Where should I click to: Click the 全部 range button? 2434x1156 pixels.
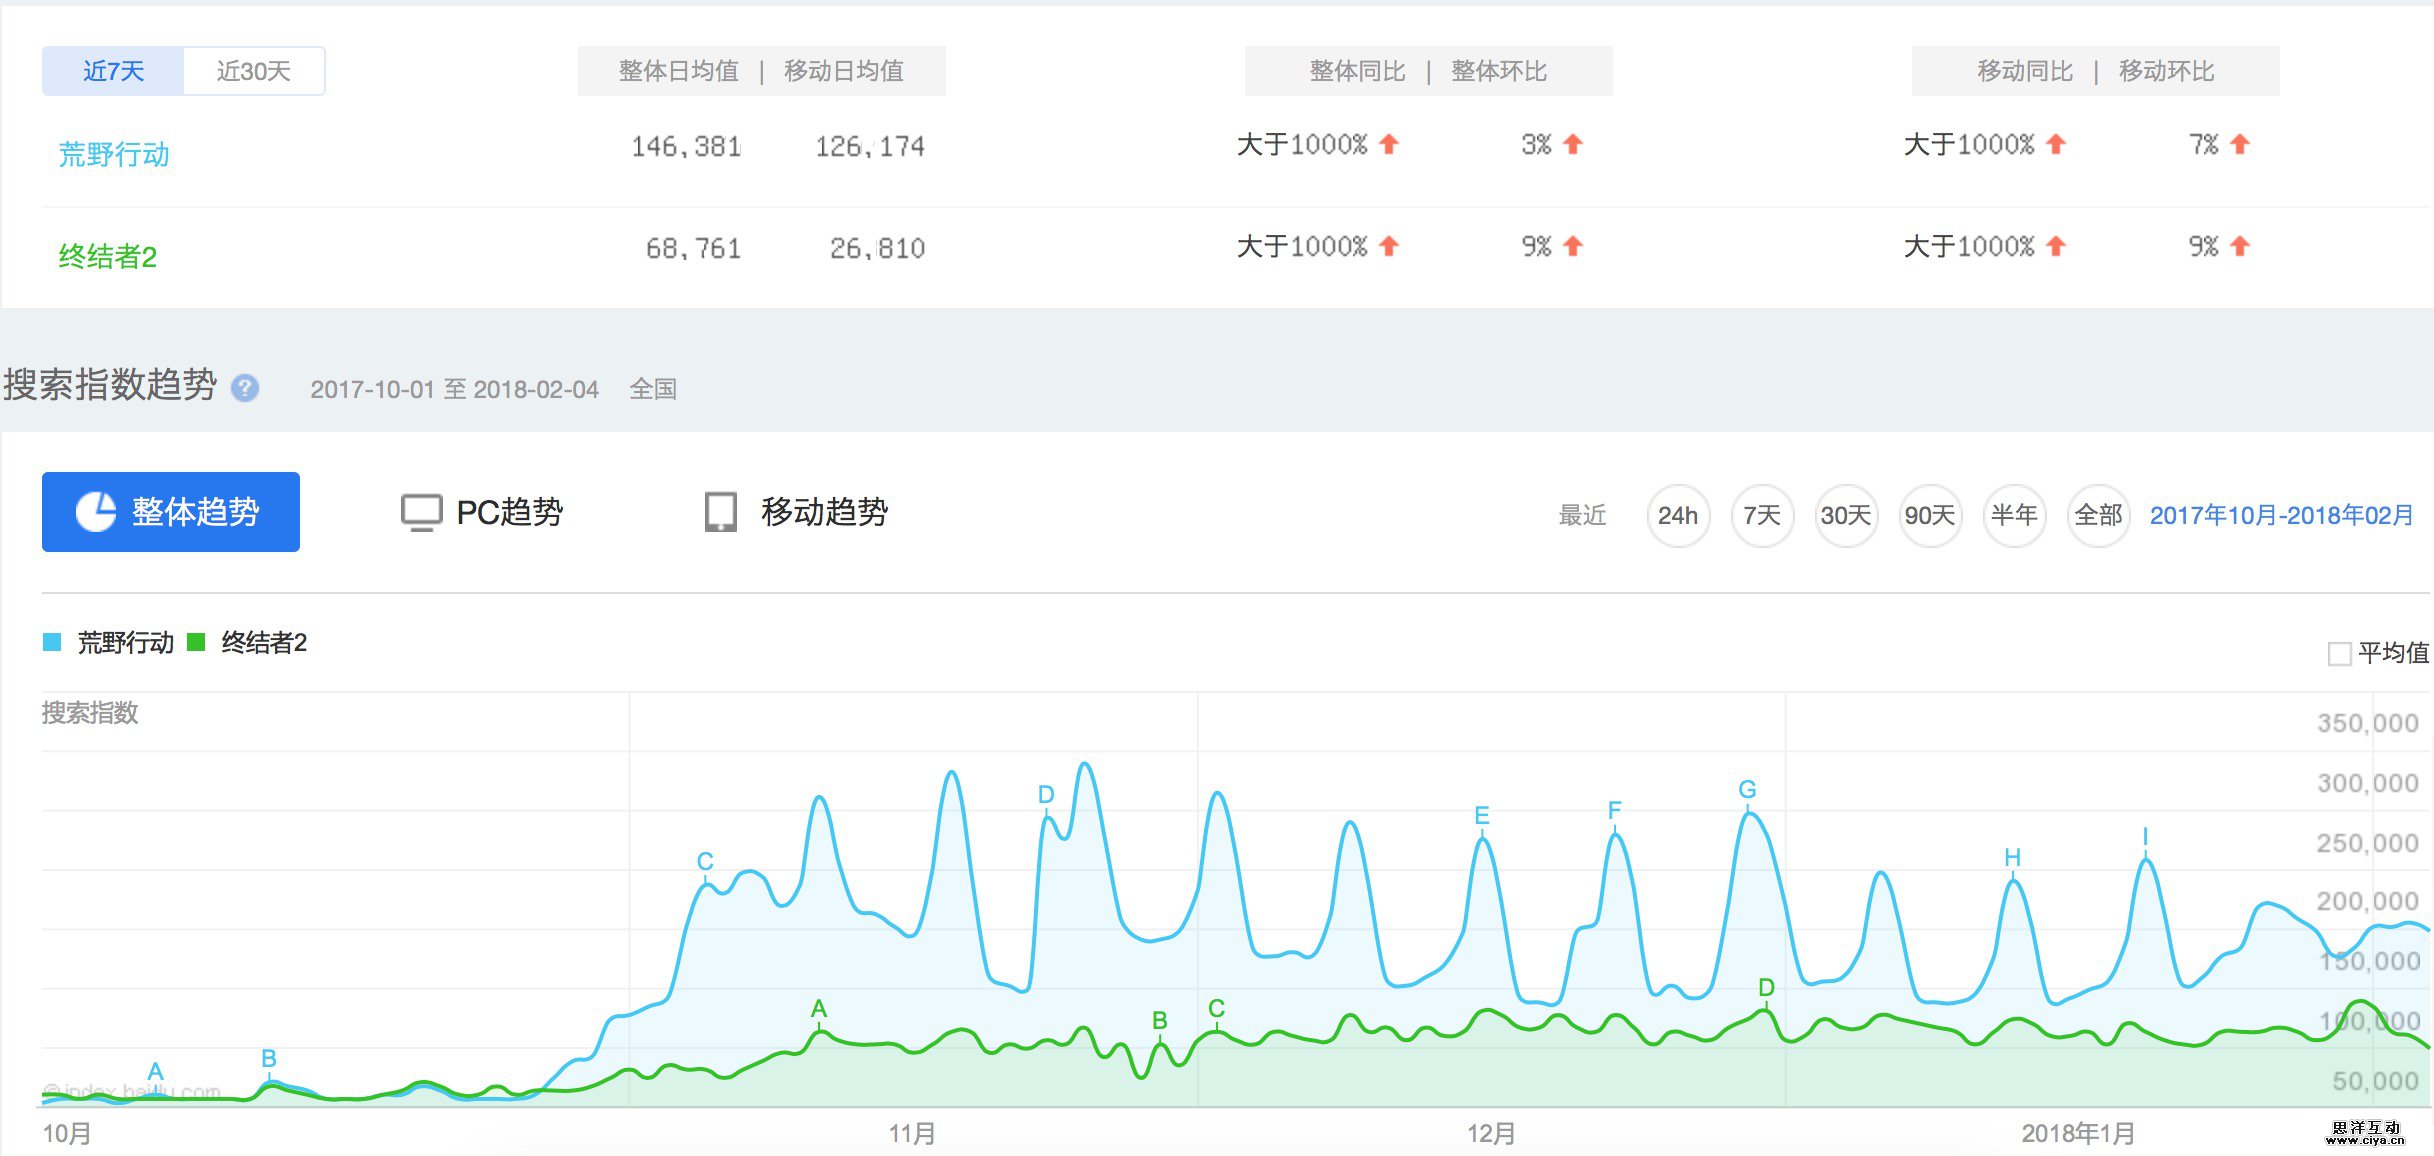tap(2097, 516)
